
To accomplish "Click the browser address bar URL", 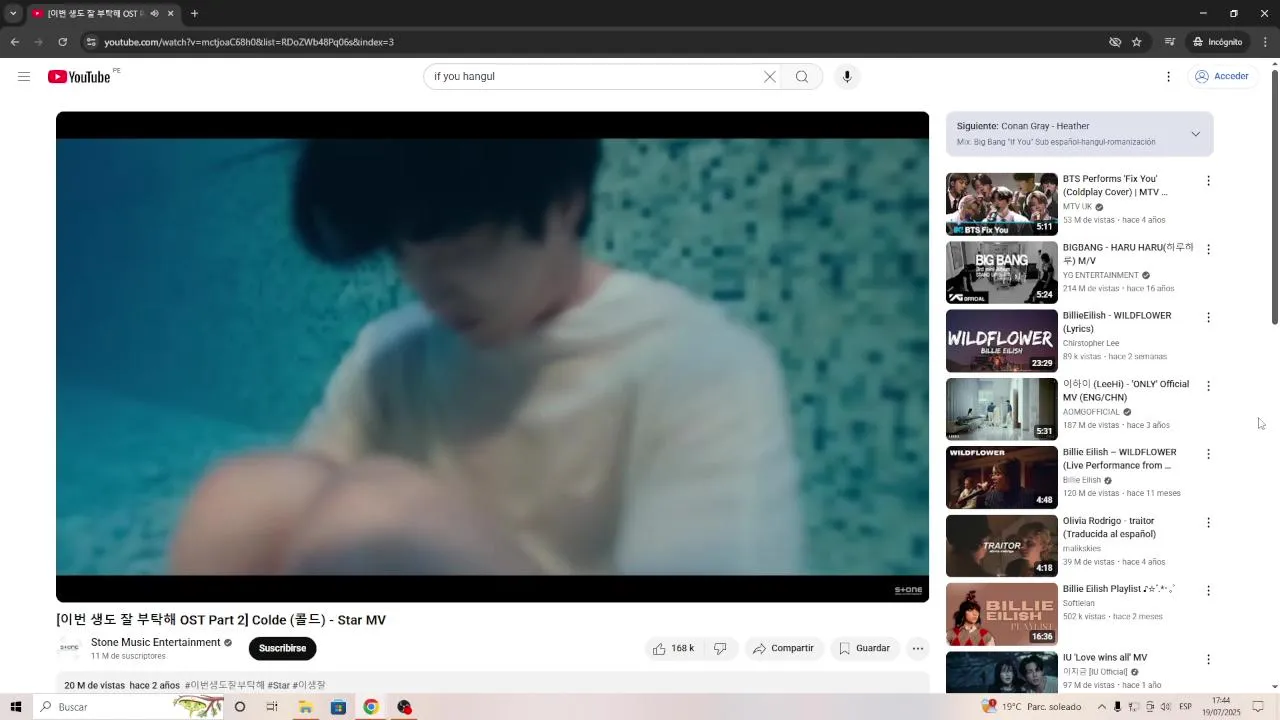I will (x=249, y=42).
